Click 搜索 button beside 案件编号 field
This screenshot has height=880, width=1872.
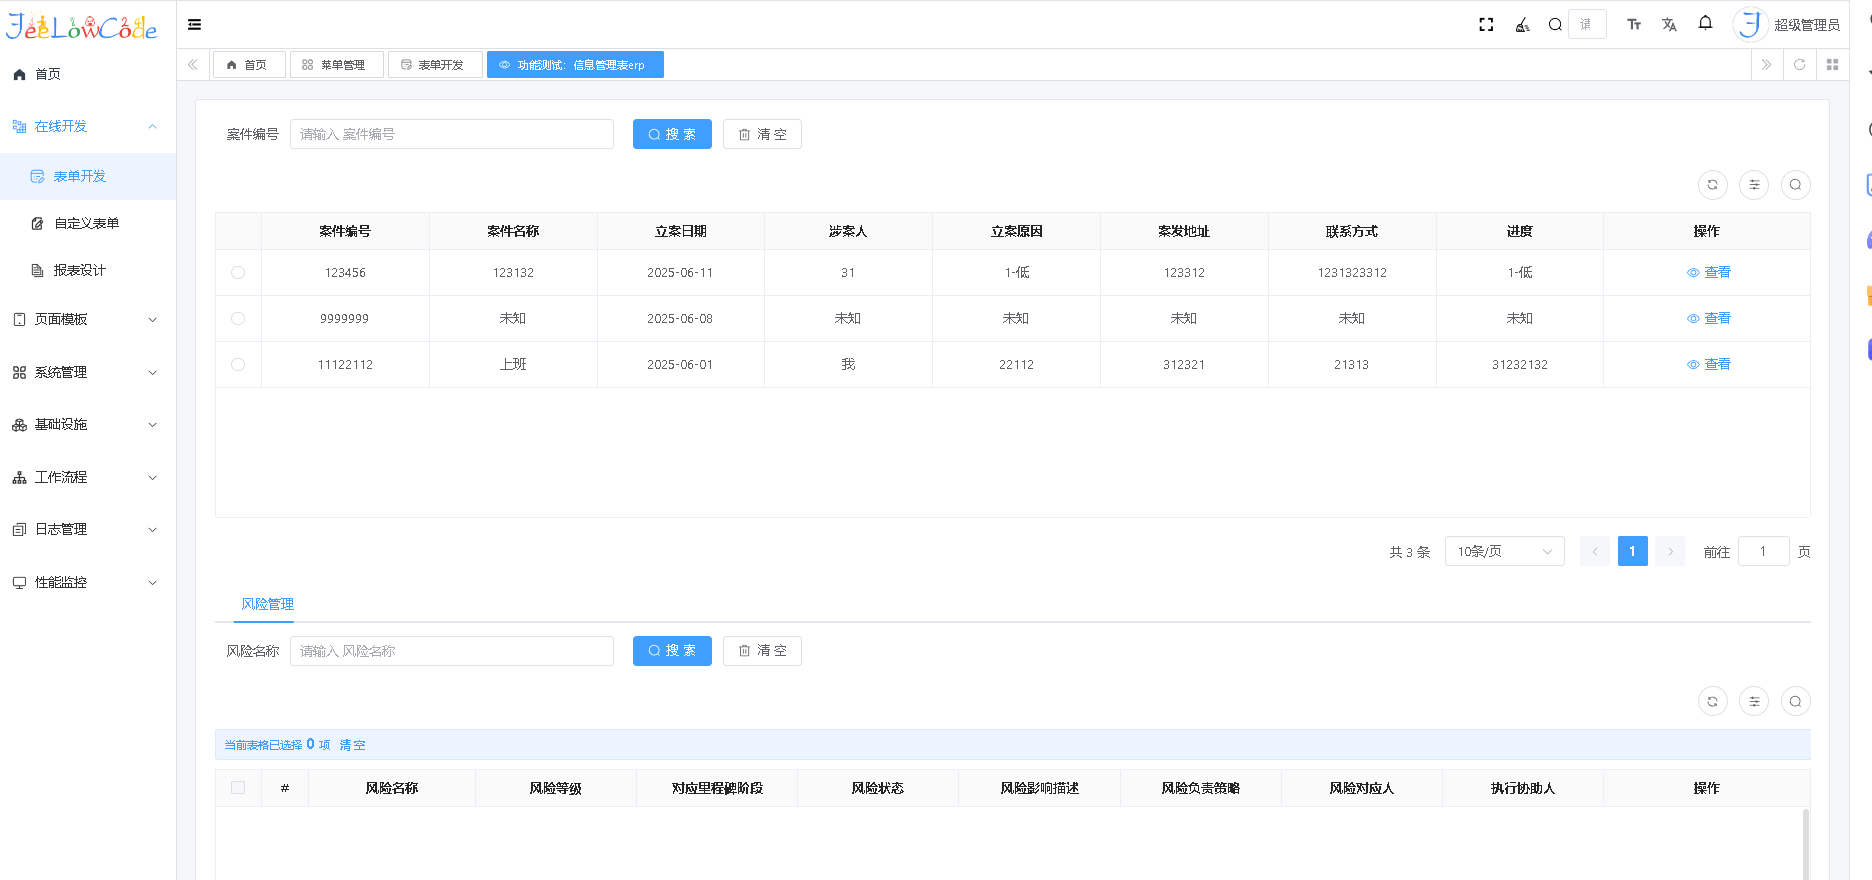click(672, 134)
